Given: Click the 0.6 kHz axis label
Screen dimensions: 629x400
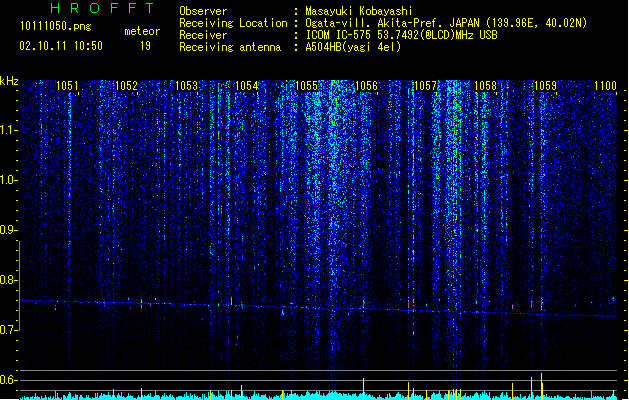Looking at the screenshot, I should [8, 380].
